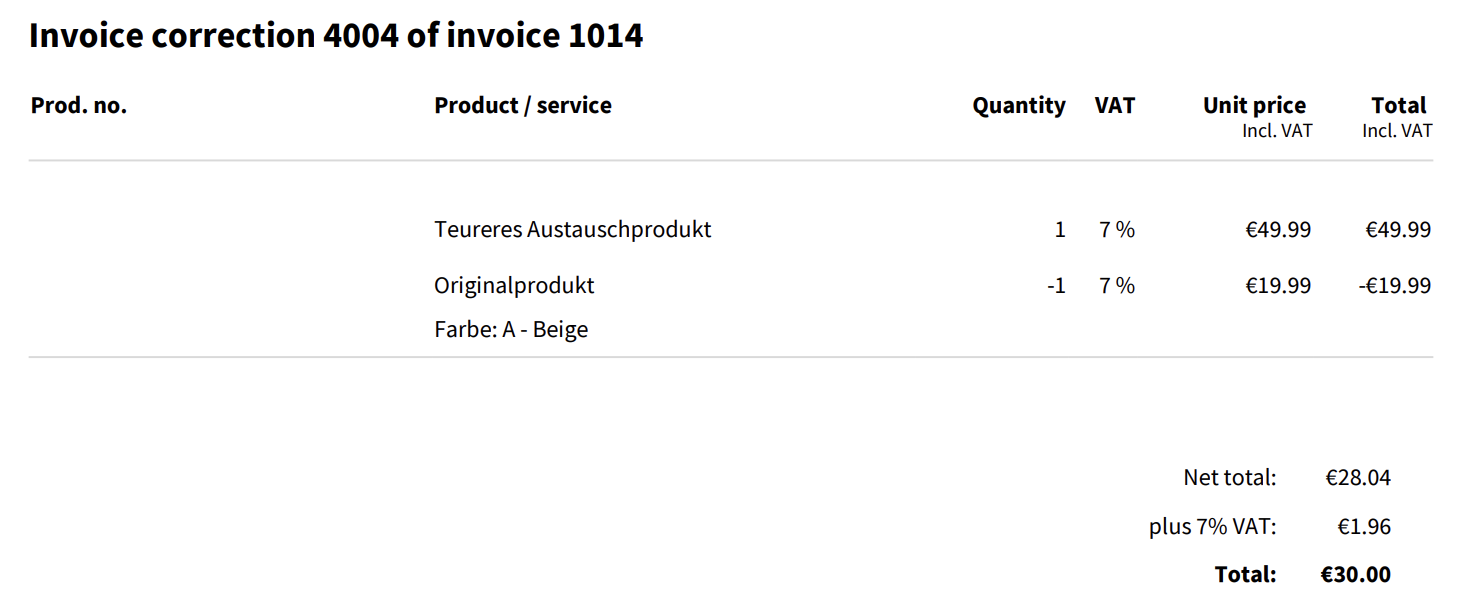The height and width of the screenshot is (612, 1470).
Task: Select the quantity -1 of Originalprodukt
Action: (1056, 286)
